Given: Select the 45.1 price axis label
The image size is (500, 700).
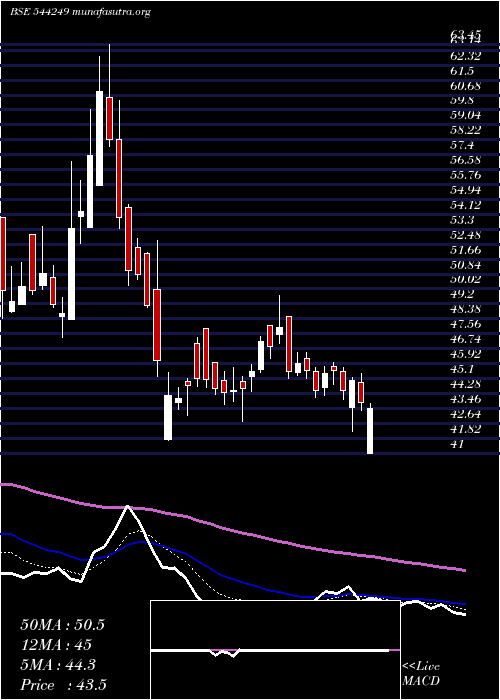Looking at the screenshot, I should pos(462,369).
